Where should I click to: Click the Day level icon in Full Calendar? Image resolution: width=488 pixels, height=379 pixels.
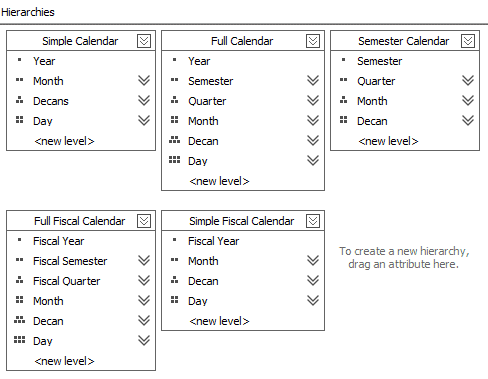coord(174,160)
